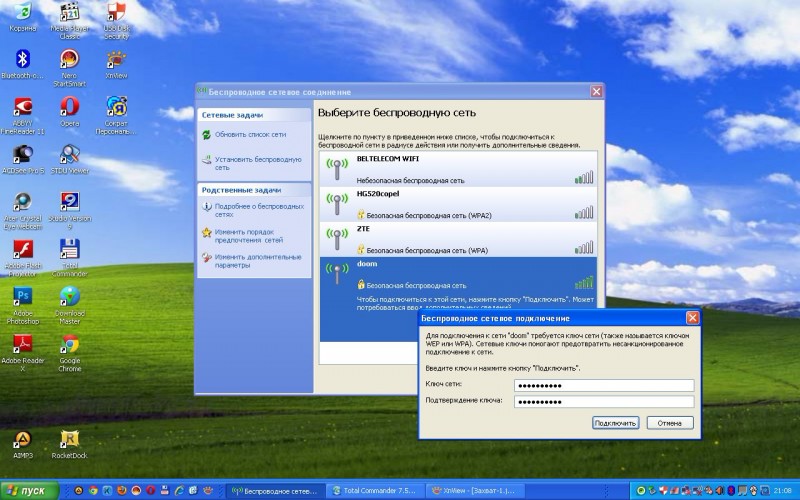
Task: Launch ACDSee Pro 5 desktop icon
Action: (x=22, y=160)
